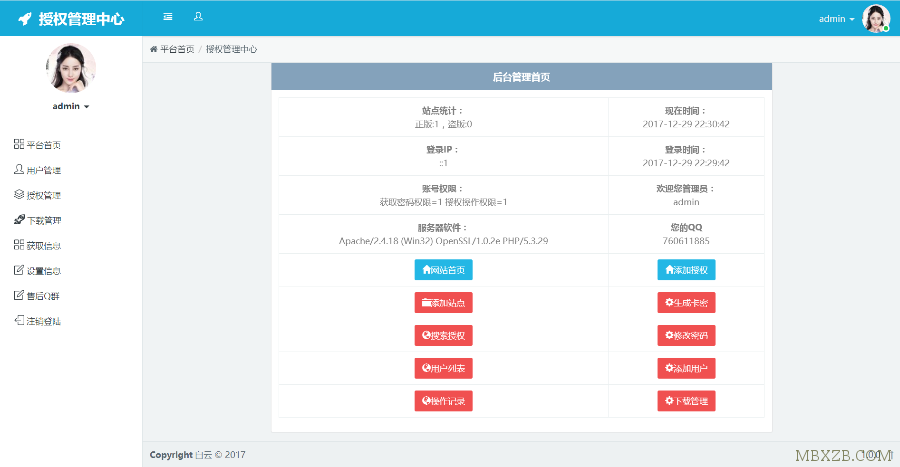The width and height of the screenshot is (900, 467).
Task: Click breadcrumb text 授权管理中心
Action: pyautogui.click(x=231, y=49)
